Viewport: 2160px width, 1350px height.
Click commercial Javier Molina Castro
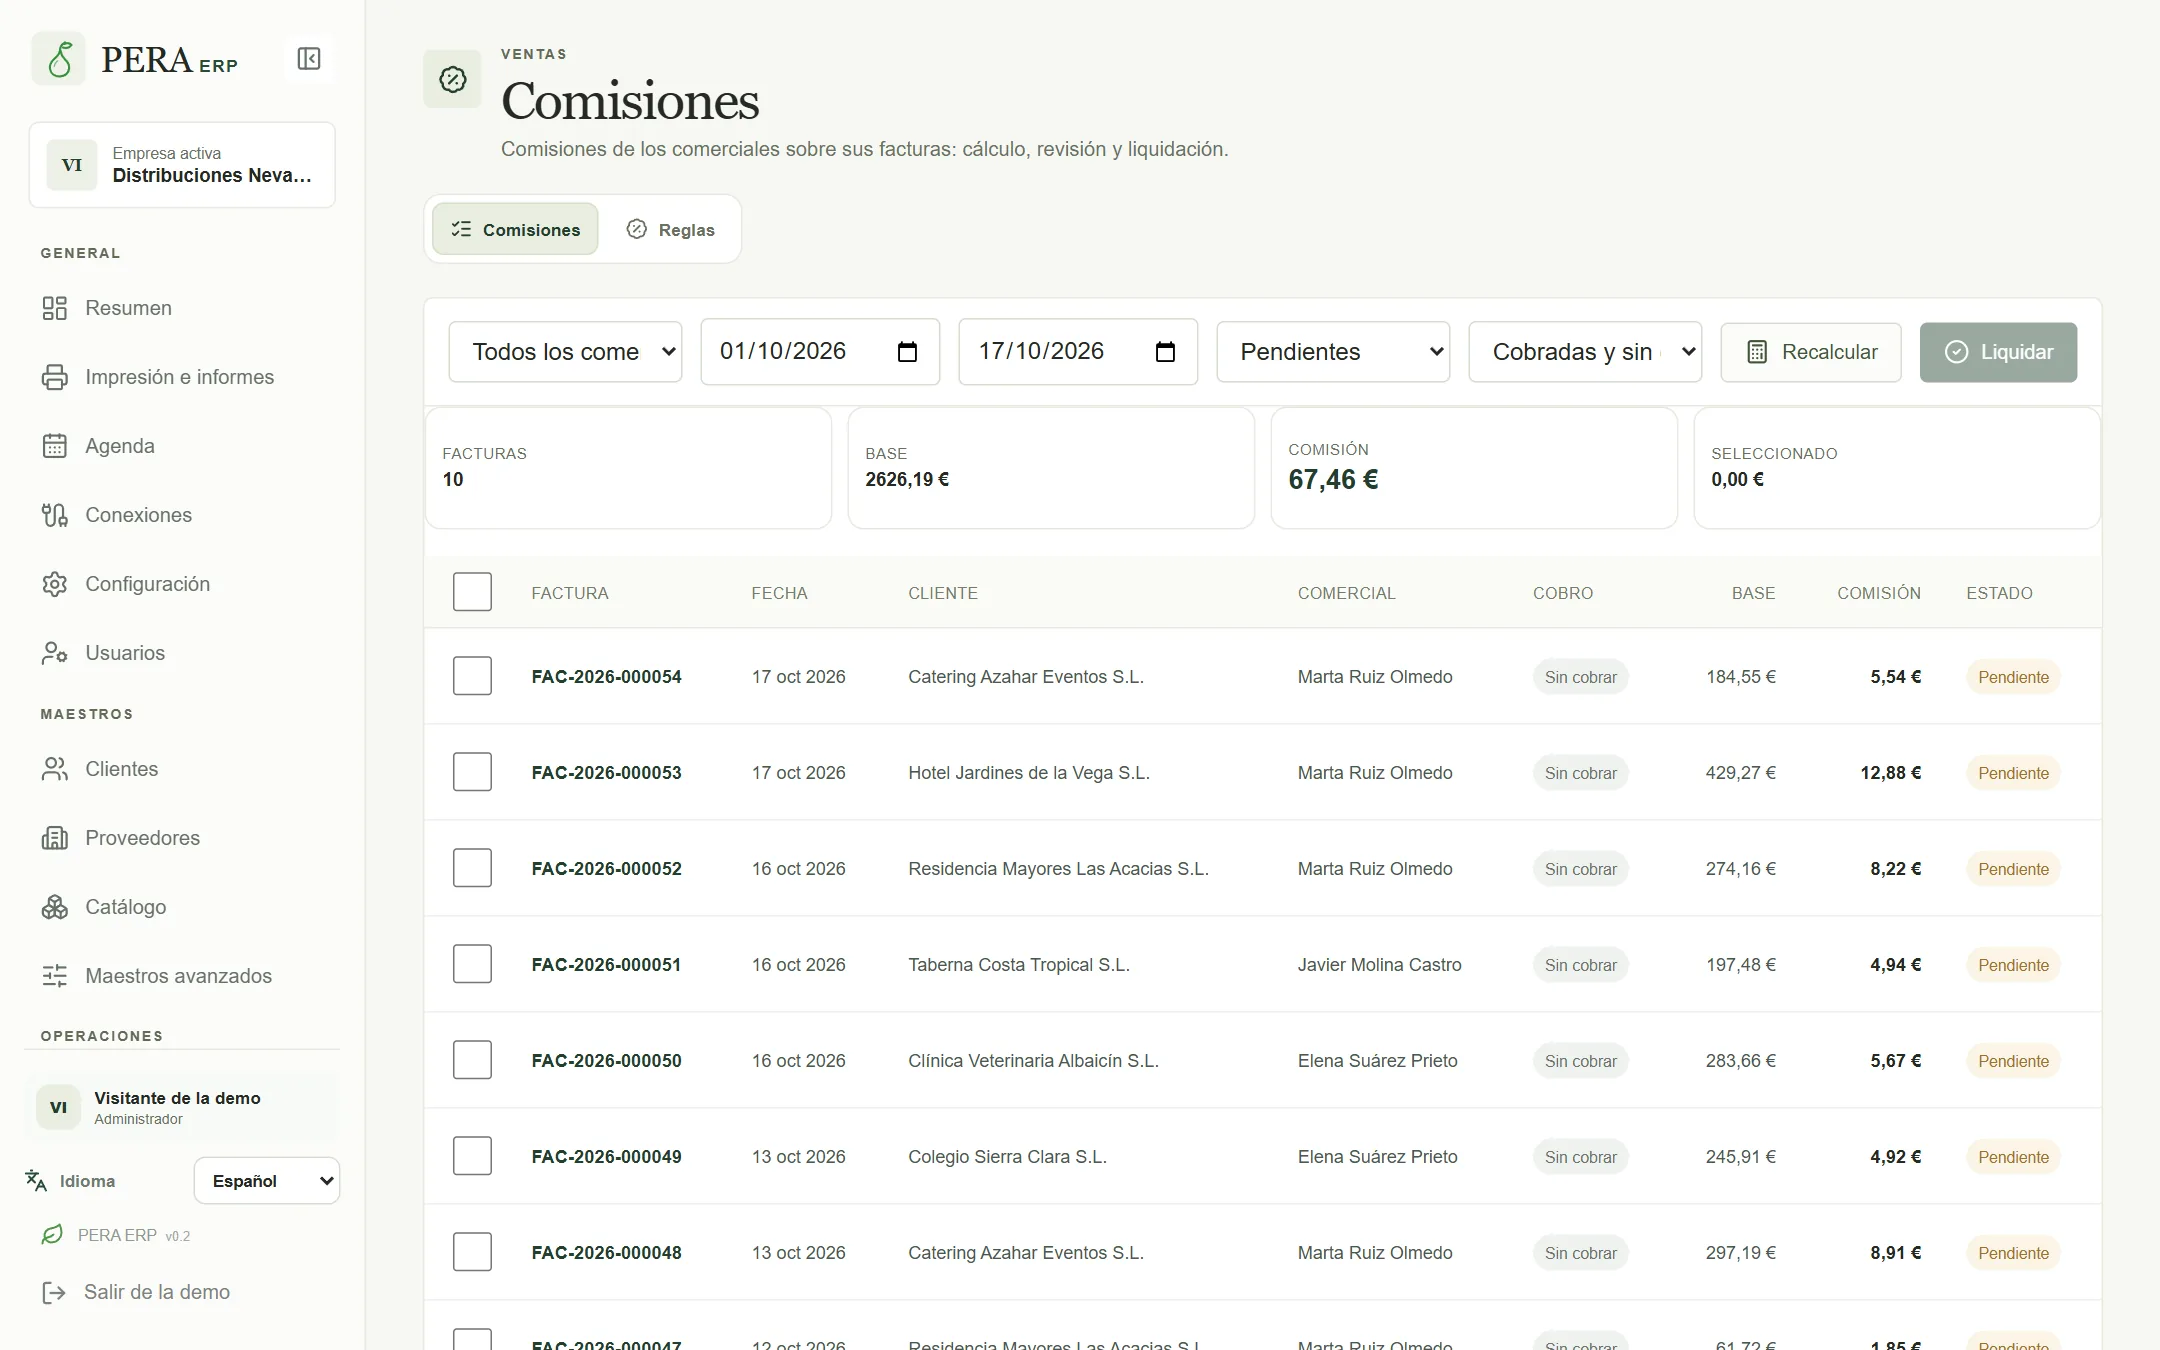coord(1379,965)
